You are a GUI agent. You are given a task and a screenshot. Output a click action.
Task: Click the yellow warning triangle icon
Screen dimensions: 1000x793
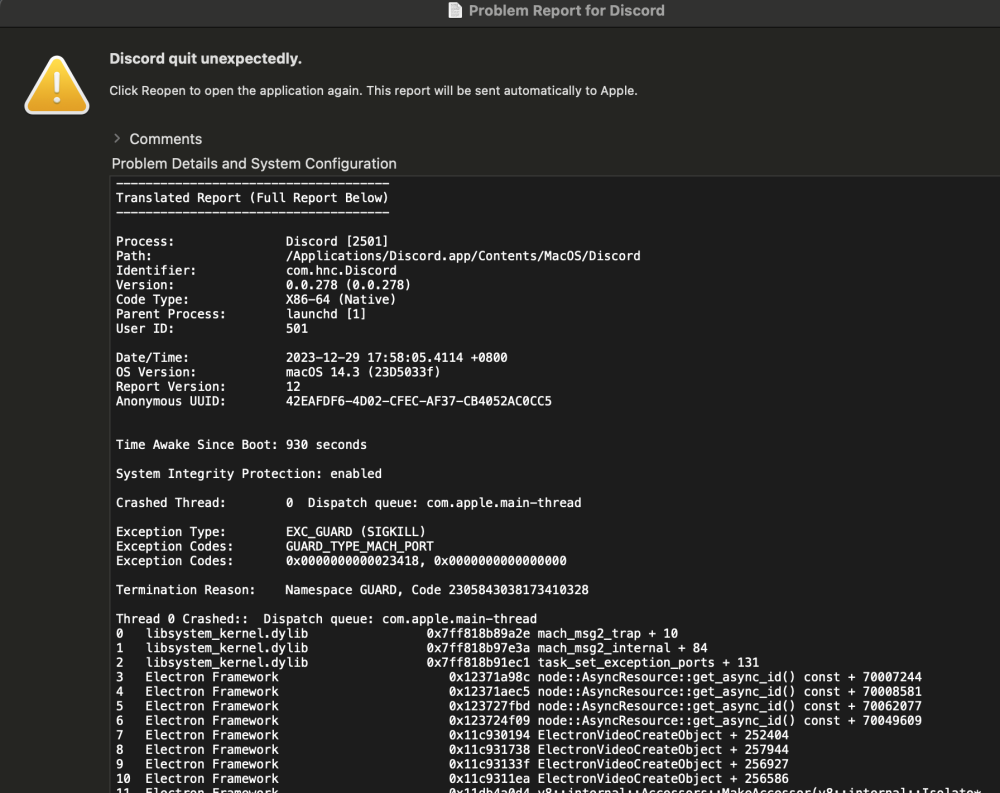click(57, 85)
